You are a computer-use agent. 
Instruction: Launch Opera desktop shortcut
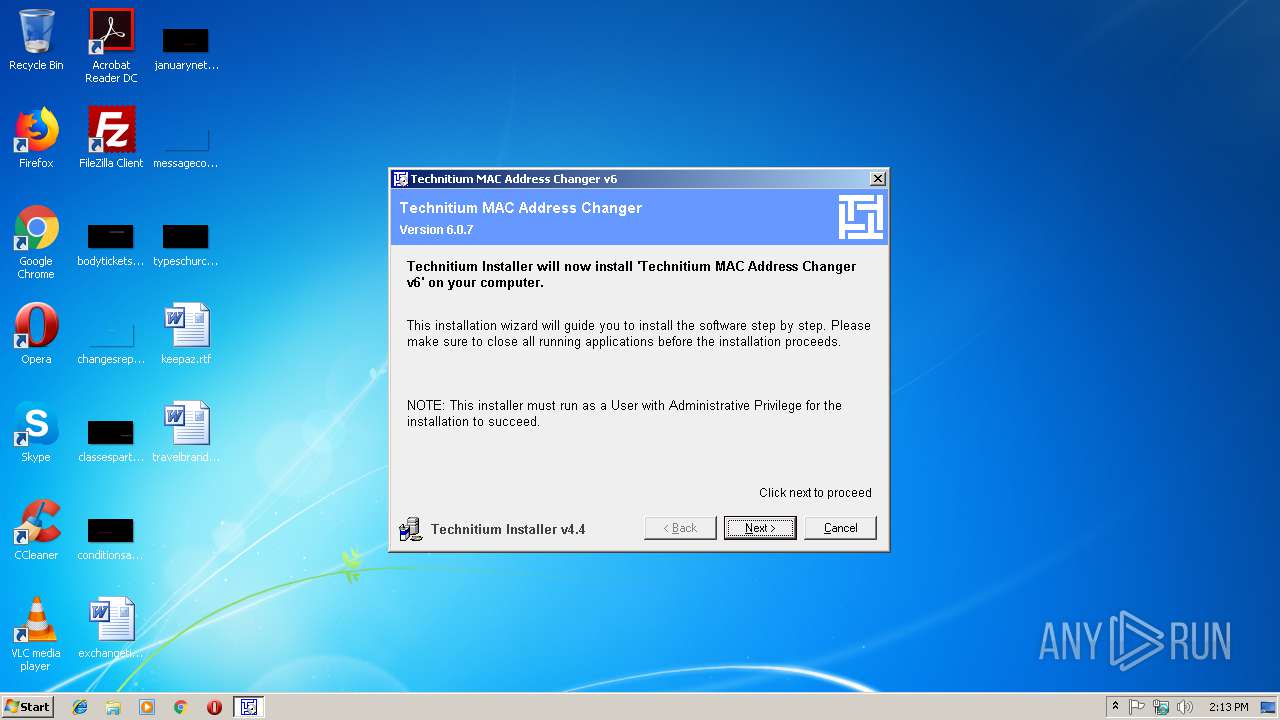click(x=36, y=334)
